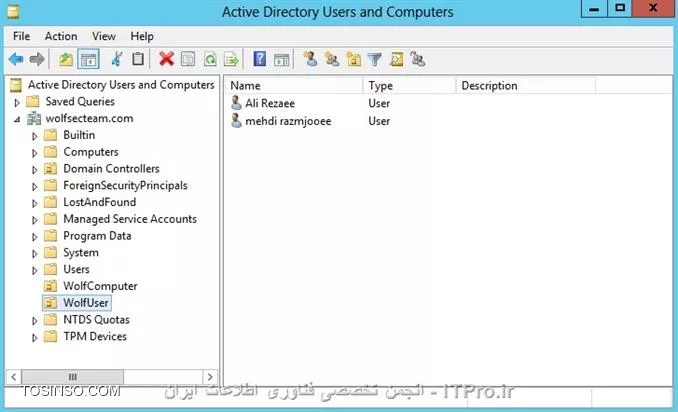Viewport: 678px width, 412px height.
Task: Expand the Managed Service Accounts container
Action: [35, 220]
